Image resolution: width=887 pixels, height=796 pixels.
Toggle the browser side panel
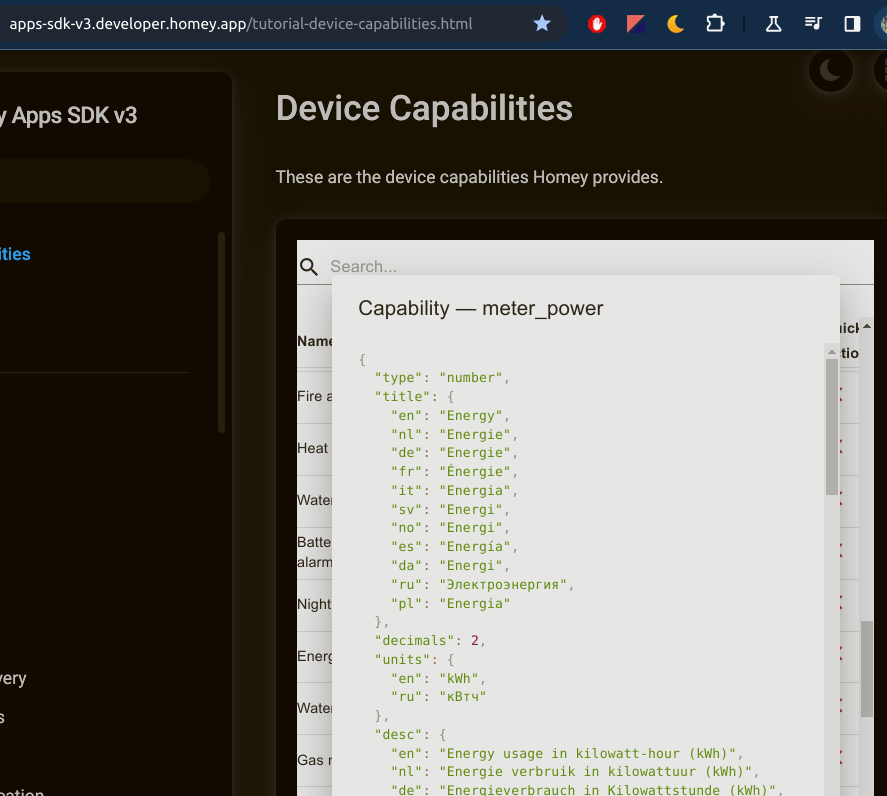click(x=852, y=24)
